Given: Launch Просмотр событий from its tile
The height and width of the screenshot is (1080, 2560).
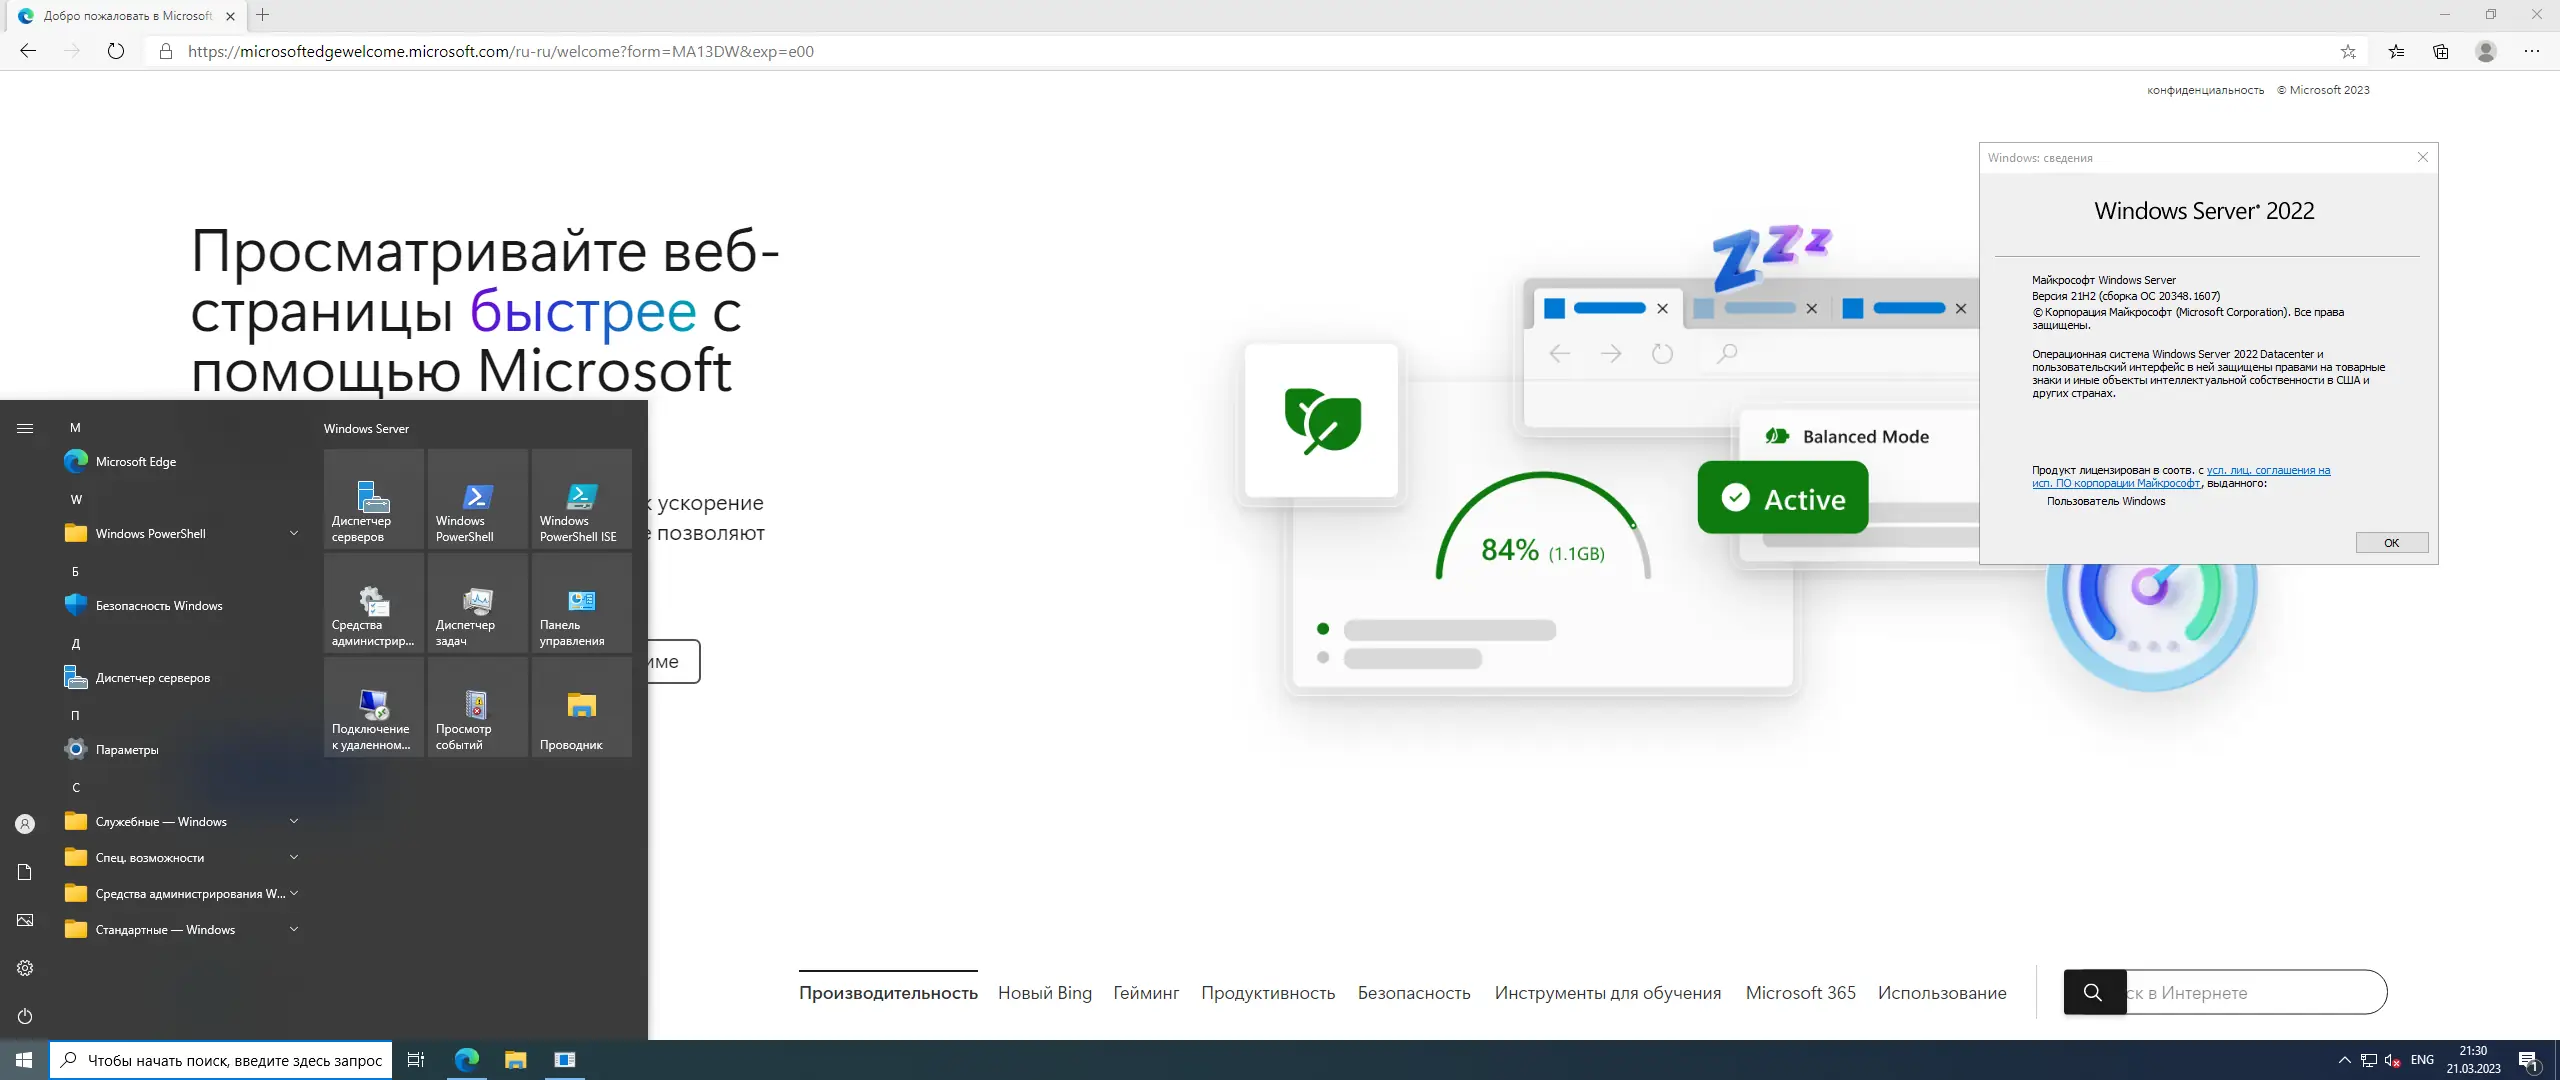Looking at the screenshot, I should click(477, 707).
